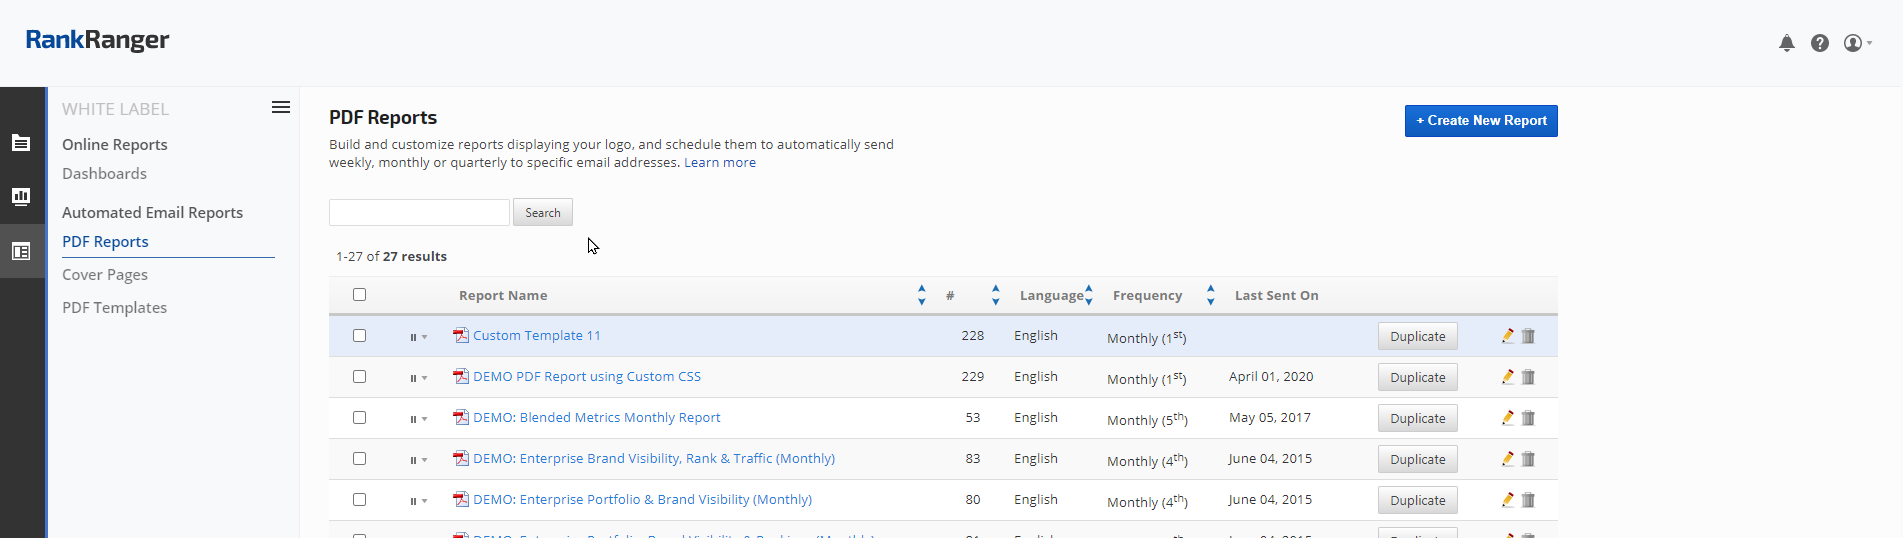Screen dimensions: 1903x538
Task: Click the notifications bell icon
Action: [1786, 43]
